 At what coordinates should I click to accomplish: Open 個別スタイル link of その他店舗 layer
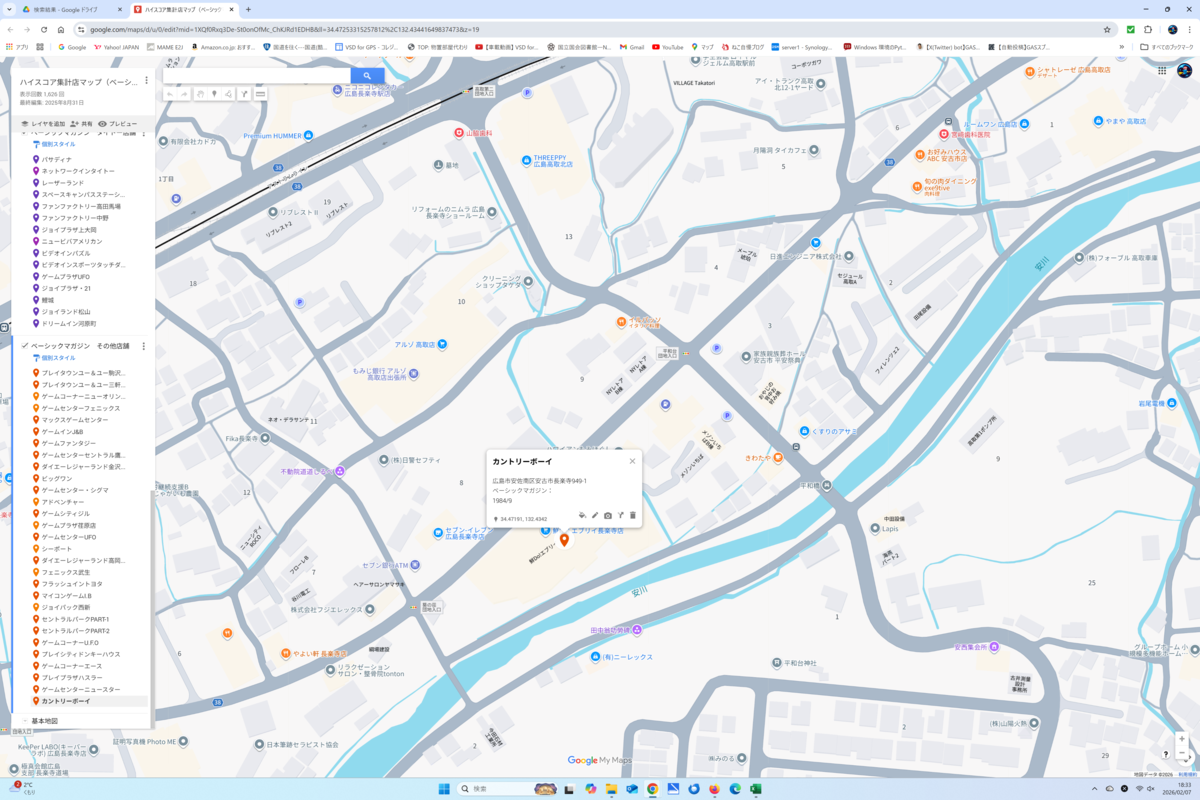click(x=55, y=358)
